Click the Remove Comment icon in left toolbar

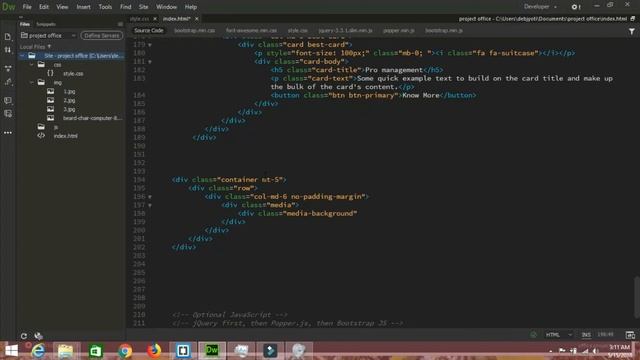[8, 114]
